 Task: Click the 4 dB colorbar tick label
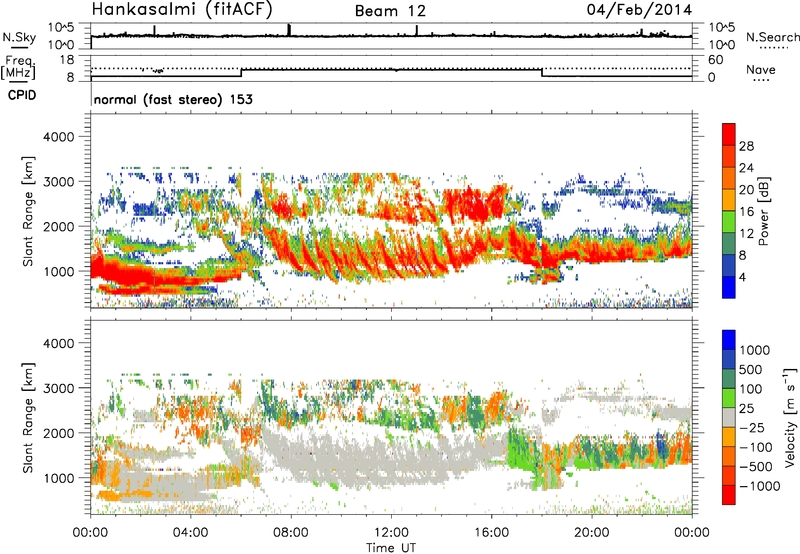click(x=742, y=277)
